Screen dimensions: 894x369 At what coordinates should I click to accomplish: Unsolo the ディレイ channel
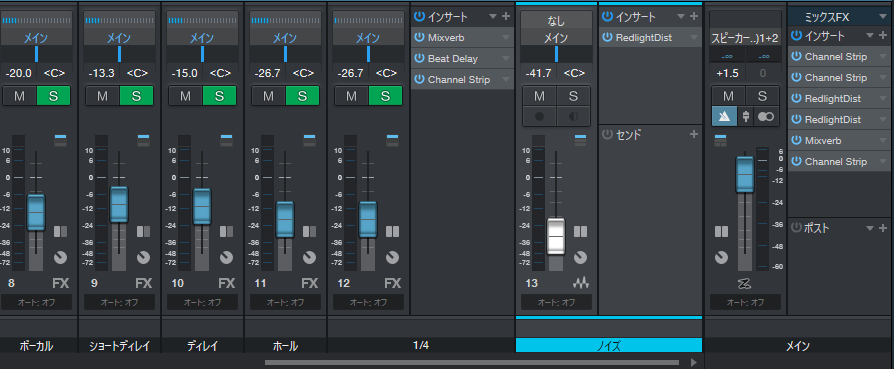pos(219,96)
